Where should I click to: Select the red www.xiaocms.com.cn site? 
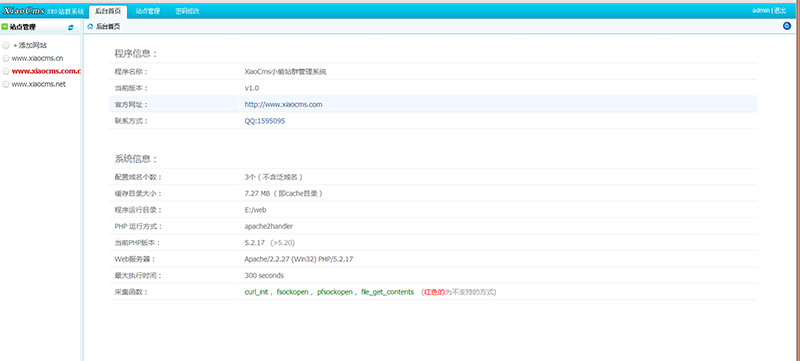46,71
